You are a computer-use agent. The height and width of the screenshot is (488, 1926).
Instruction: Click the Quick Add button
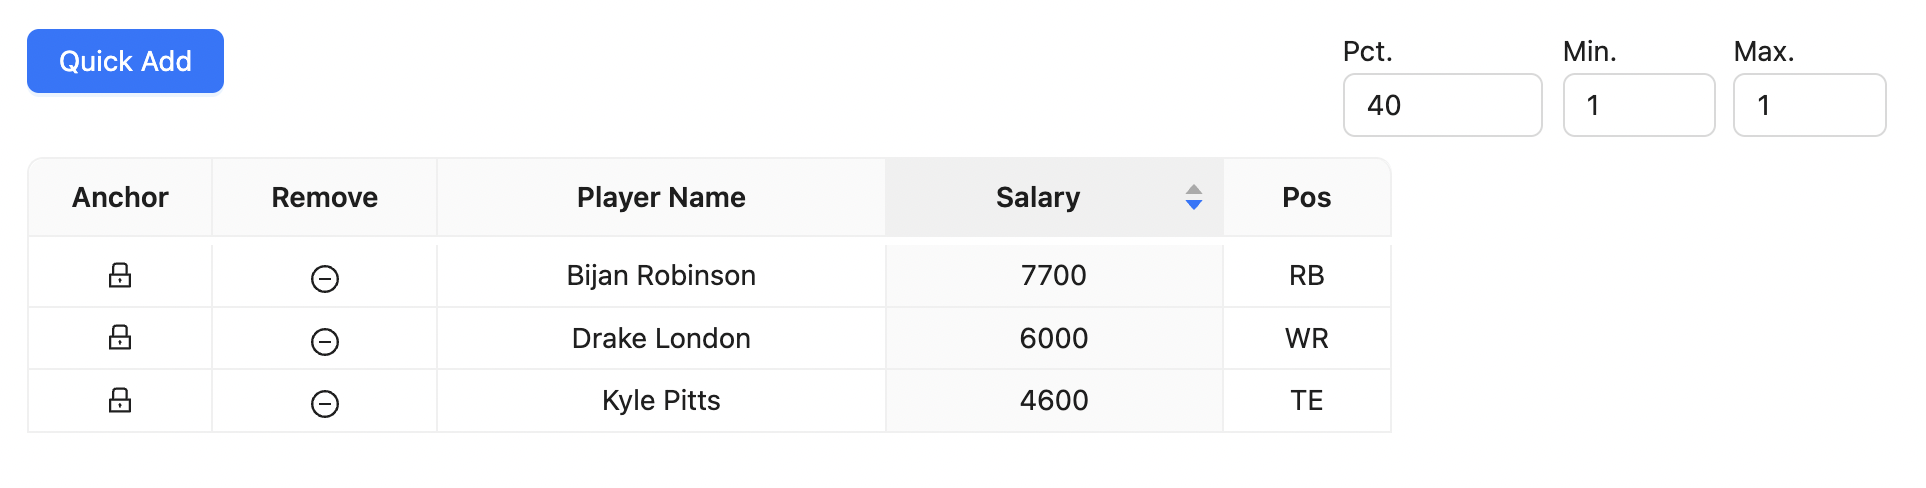click(125, 61)
